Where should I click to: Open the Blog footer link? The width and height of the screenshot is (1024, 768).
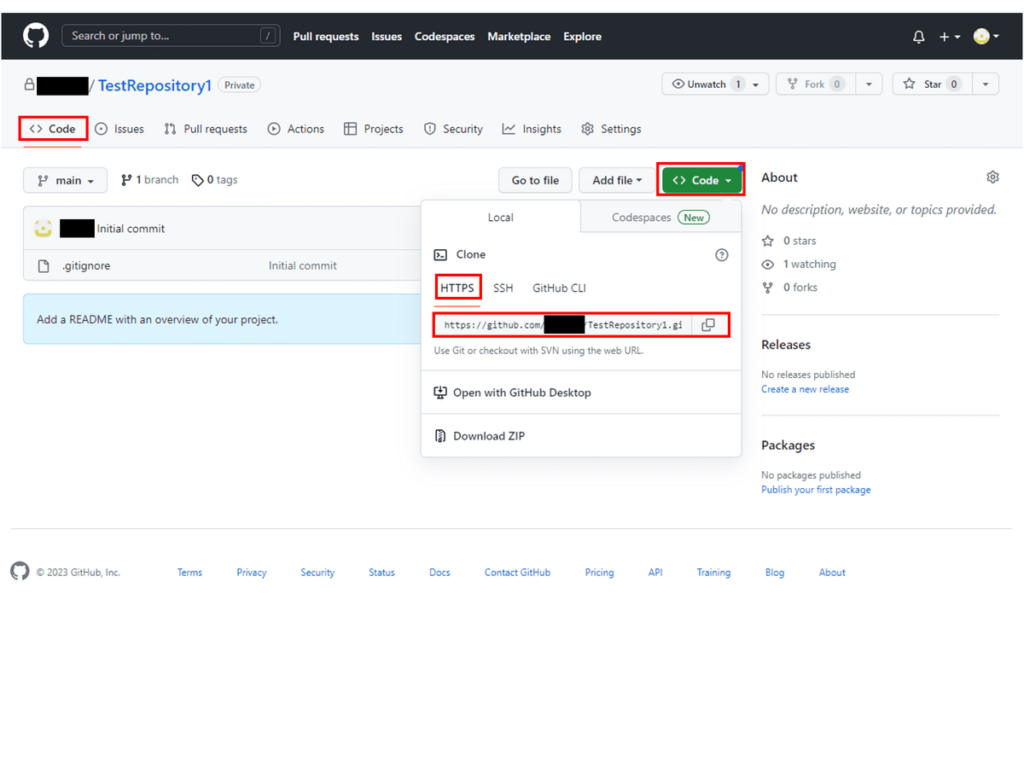tap(775, 572)
